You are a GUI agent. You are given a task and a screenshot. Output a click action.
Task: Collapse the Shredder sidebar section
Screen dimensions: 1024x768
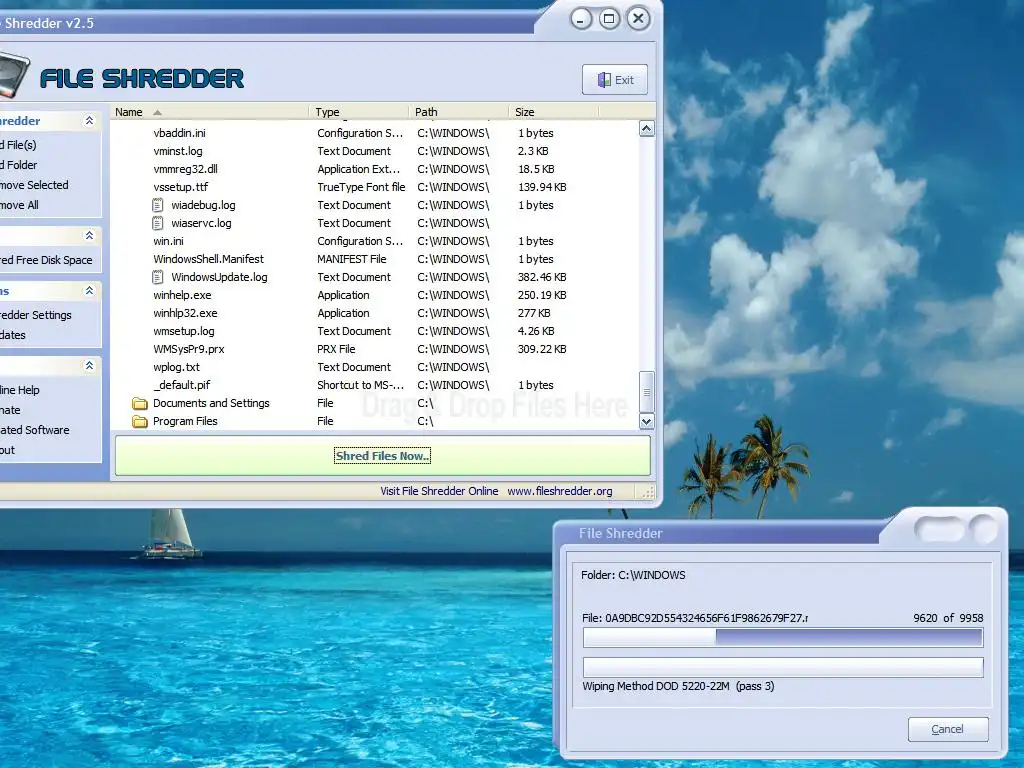(x=89, y=121)
